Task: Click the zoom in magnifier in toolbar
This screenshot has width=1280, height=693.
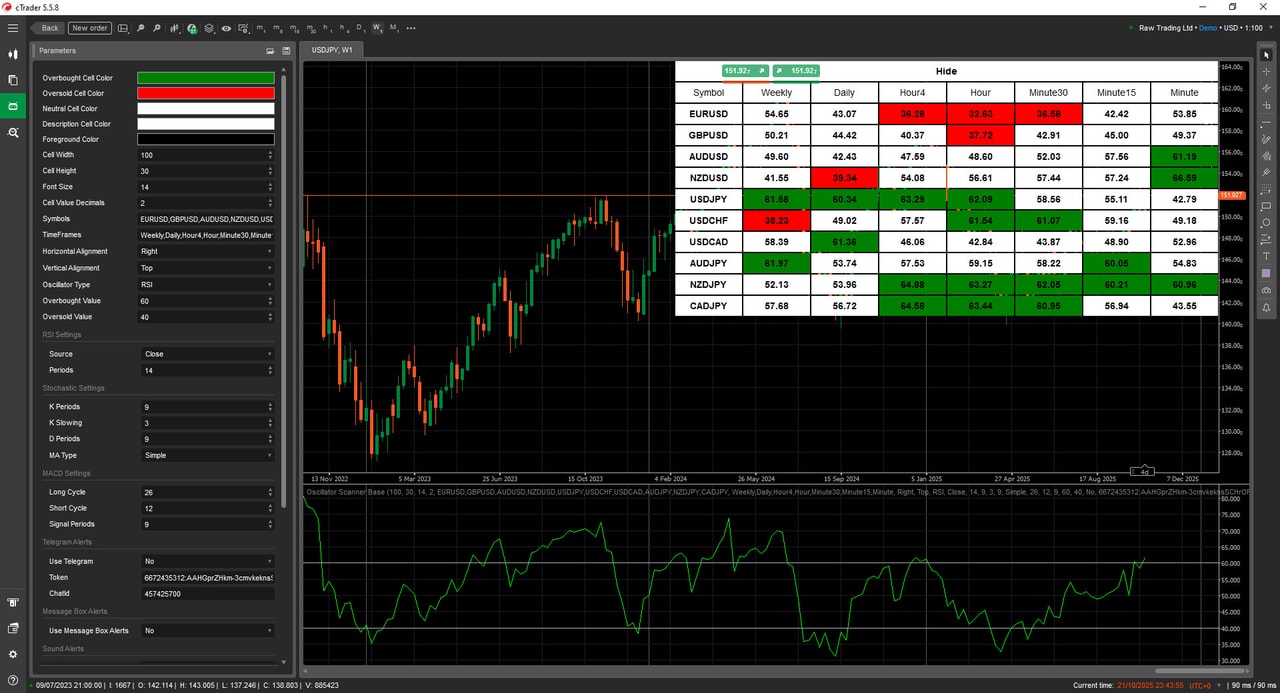Action: (x=140, y=28)
